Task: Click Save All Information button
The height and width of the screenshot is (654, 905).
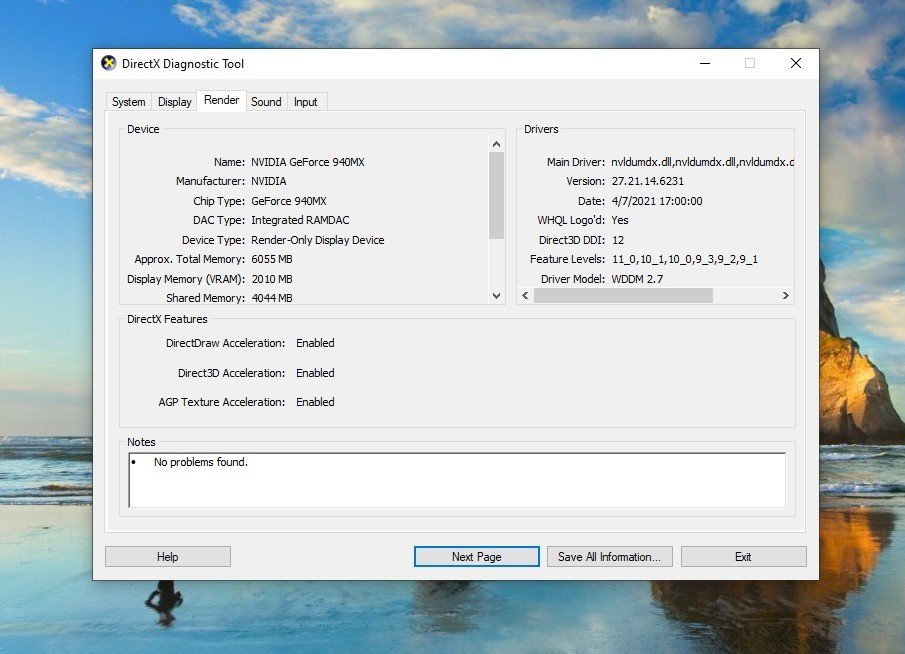Action: [x=608, y=557]
